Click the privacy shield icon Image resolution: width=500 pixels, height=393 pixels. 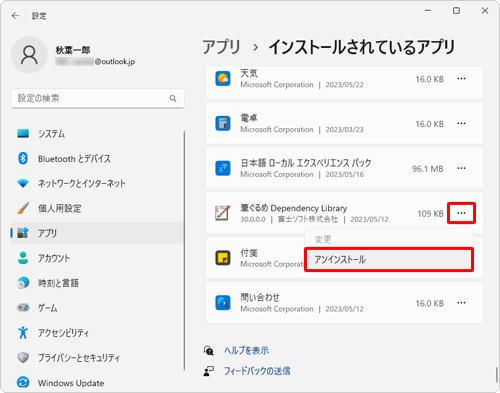23,357
